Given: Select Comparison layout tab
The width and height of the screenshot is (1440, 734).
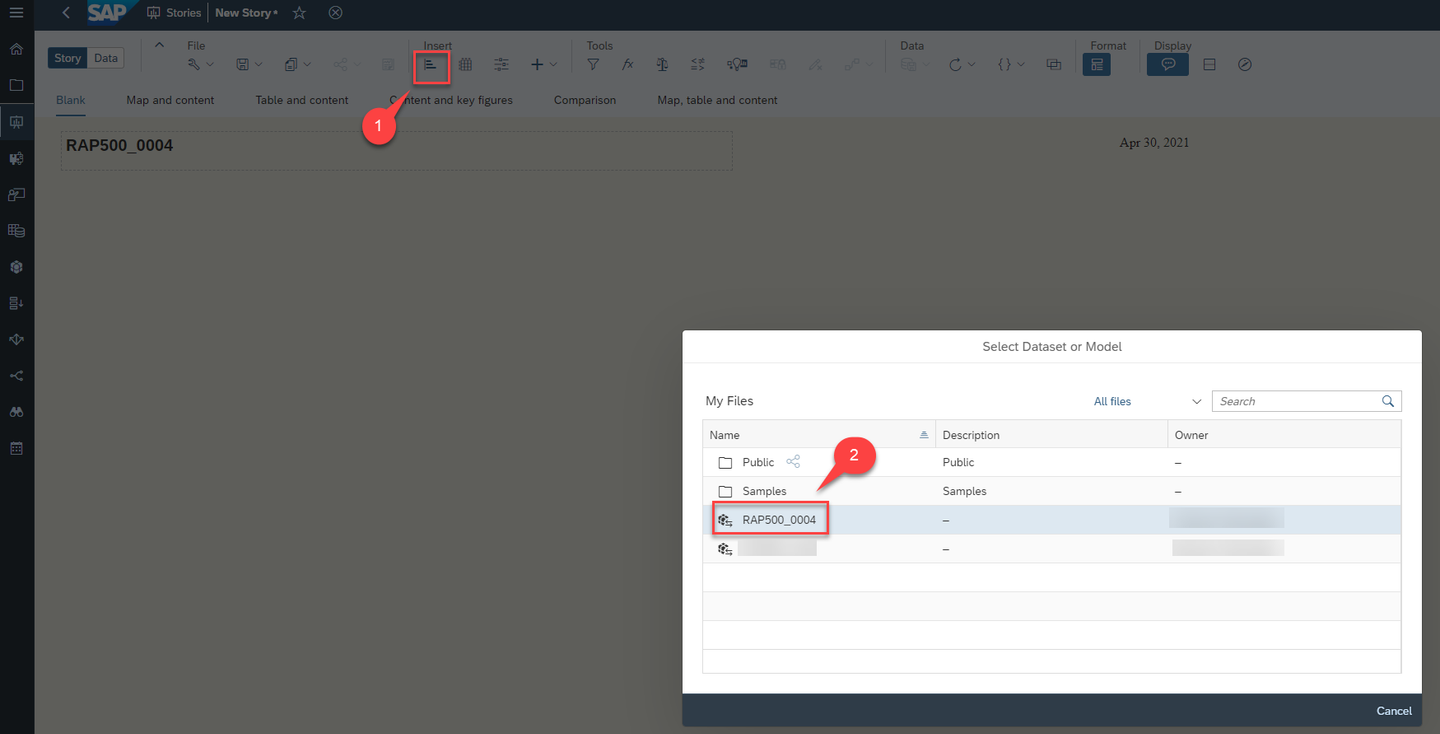Looking at the screenshot, I should tap(585, 100).
